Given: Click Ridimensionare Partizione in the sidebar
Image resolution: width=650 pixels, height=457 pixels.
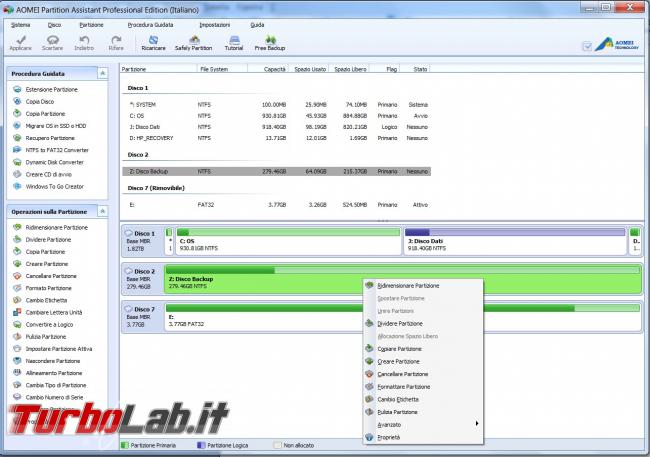Looking at the screenshot, I should pyautogui.click(x=57, y=227).
